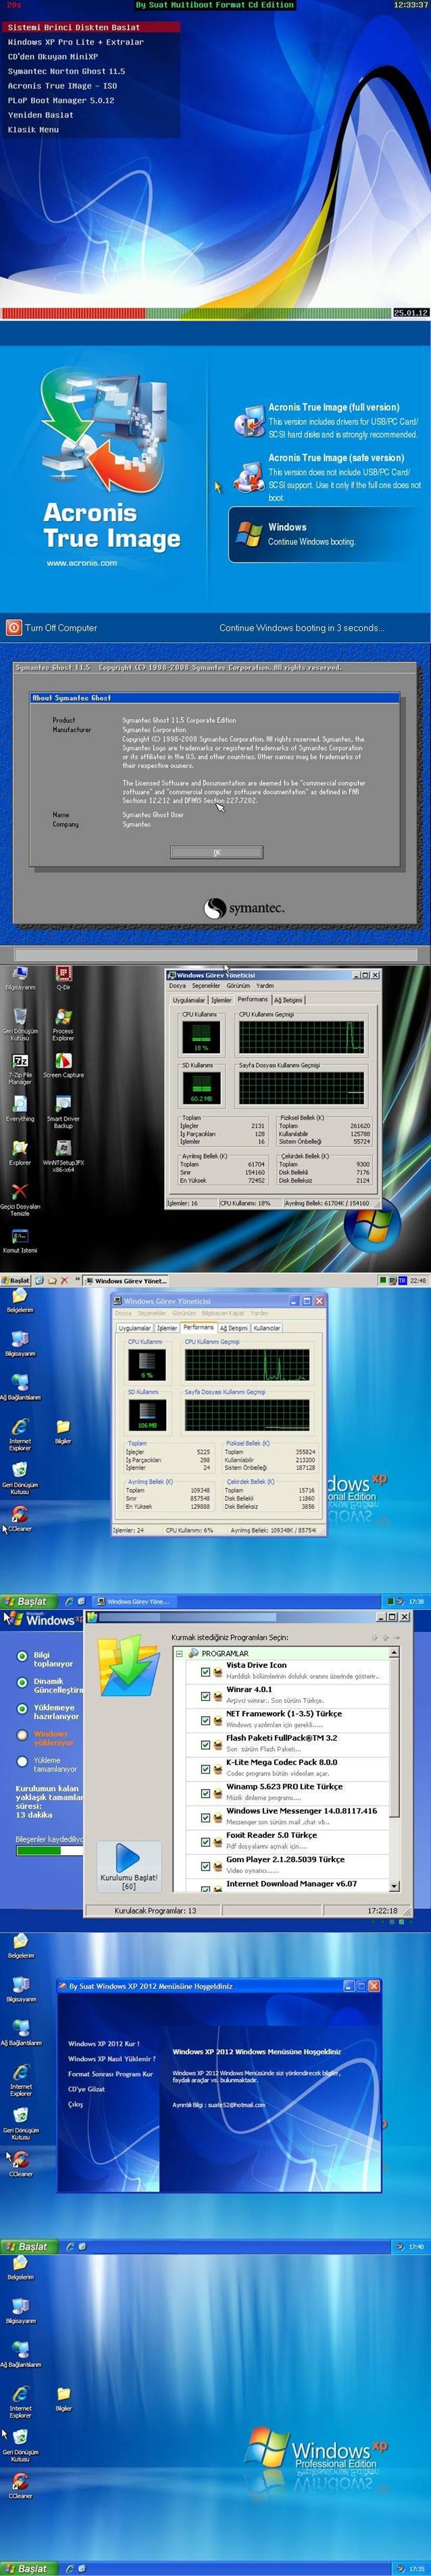Launch Acronis True Image full version icon
This screenshot has height=2576, width=431.
(248, 421)
